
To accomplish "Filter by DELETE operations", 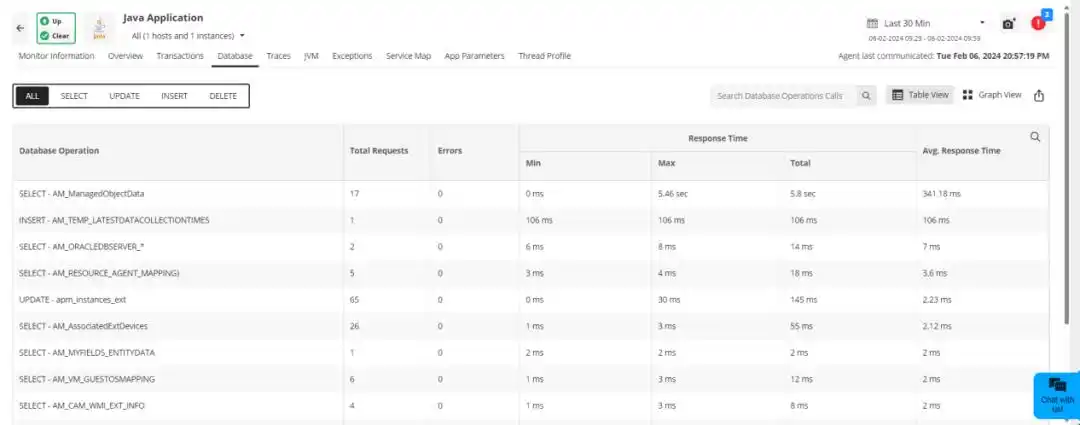I will 223,96.
